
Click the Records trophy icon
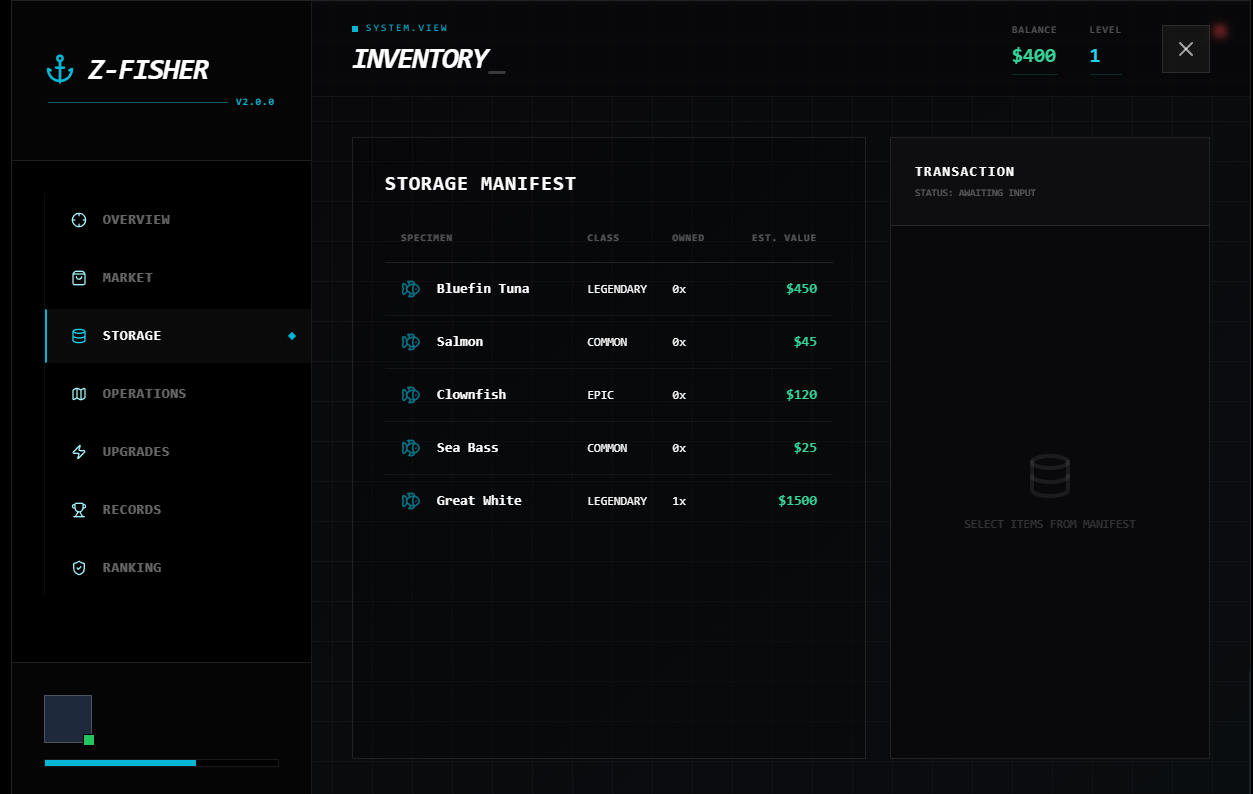point(79,510)
